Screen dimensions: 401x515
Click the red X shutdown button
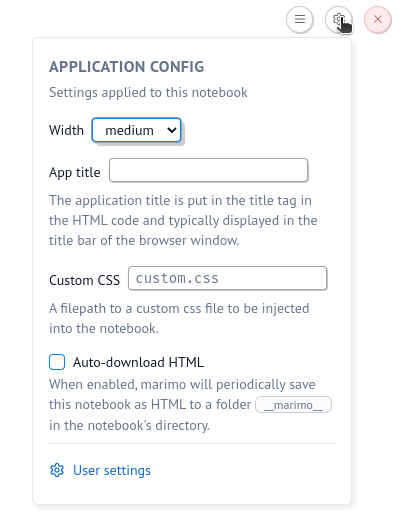(x=378, y=19)
